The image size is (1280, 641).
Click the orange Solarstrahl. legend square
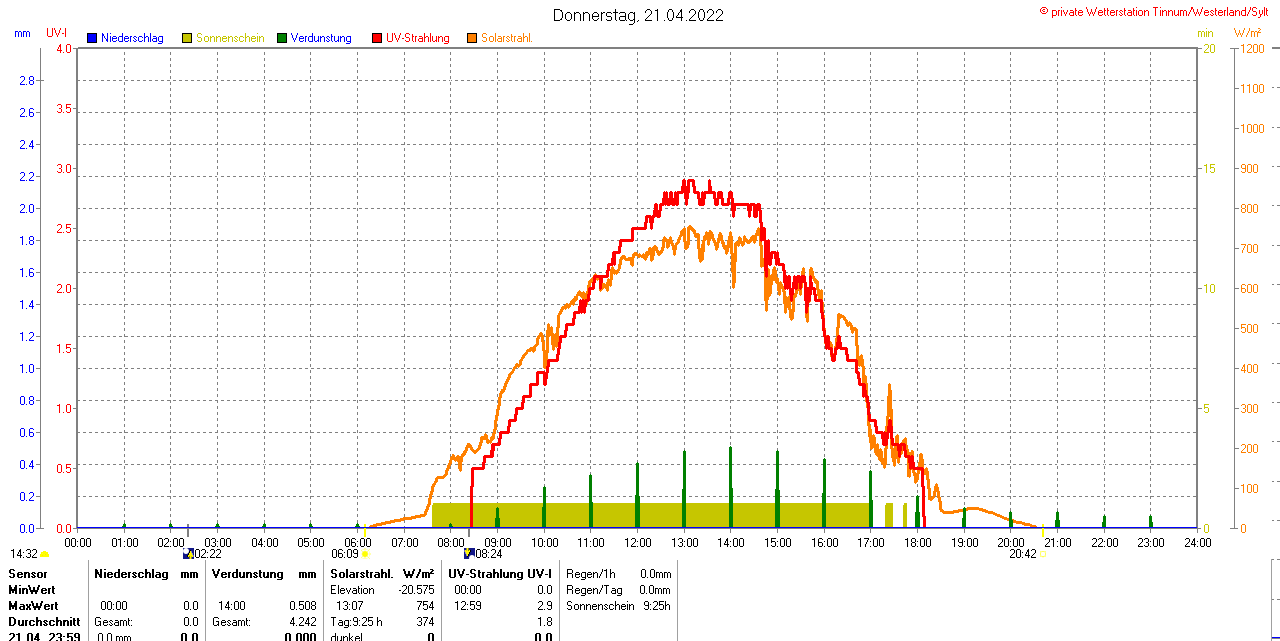472,38
